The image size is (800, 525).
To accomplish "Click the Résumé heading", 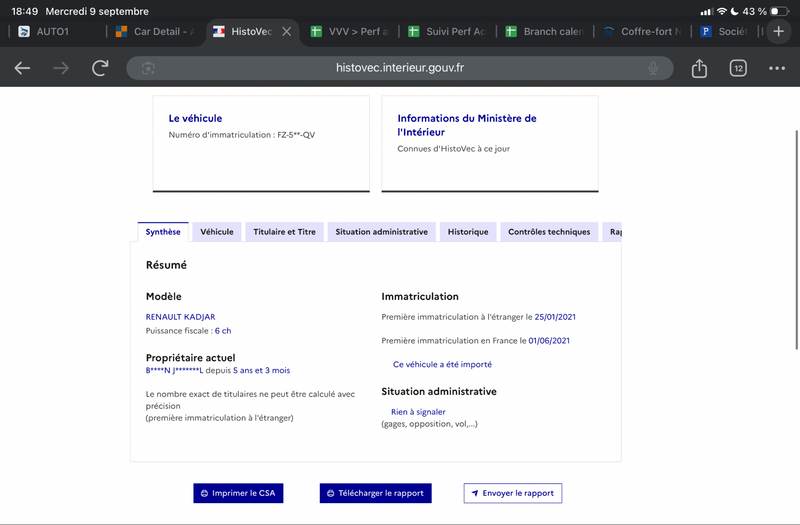I will [166, 265].
